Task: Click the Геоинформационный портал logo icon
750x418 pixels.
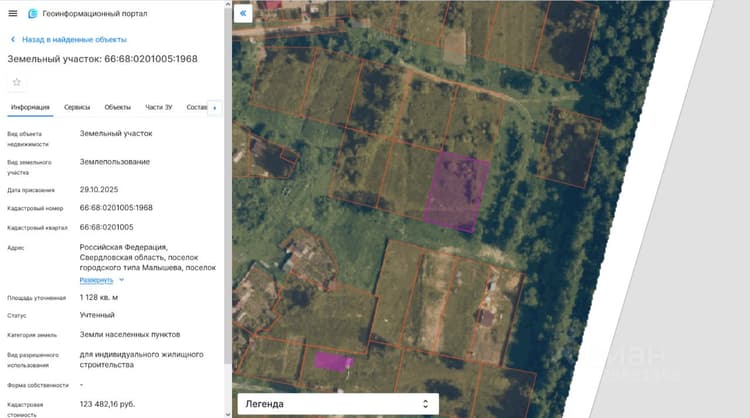Action: coord(33,13)
